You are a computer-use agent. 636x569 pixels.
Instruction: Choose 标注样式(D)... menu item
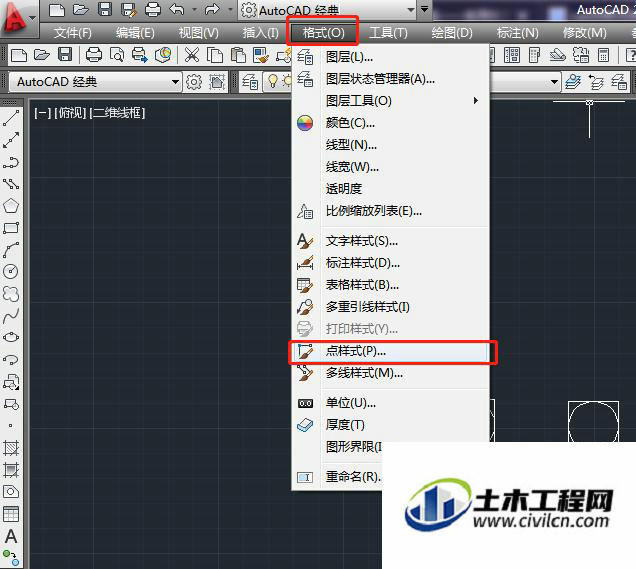[390, 263]
